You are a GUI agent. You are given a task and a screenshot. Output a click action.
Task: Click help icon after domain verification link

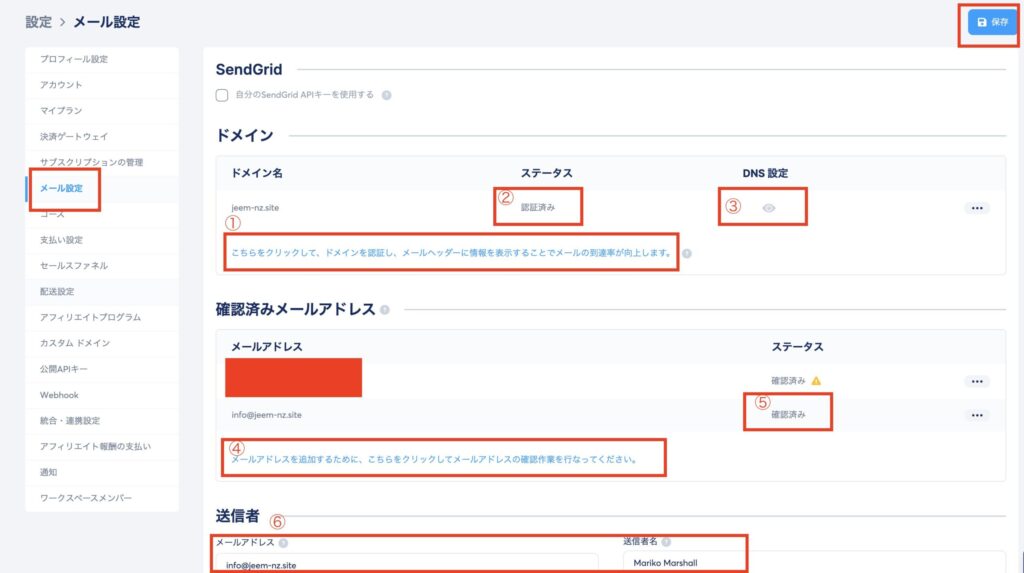coord(686,253)
